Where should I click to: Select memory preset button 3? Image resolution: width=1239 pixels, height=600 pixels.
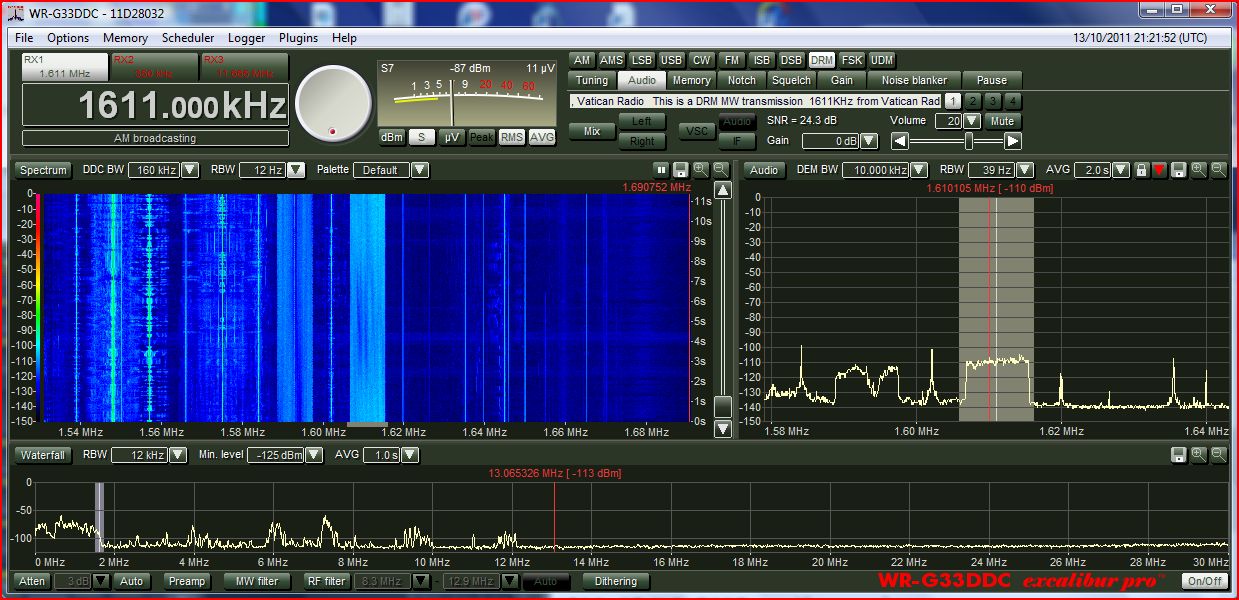click(993, 101)
